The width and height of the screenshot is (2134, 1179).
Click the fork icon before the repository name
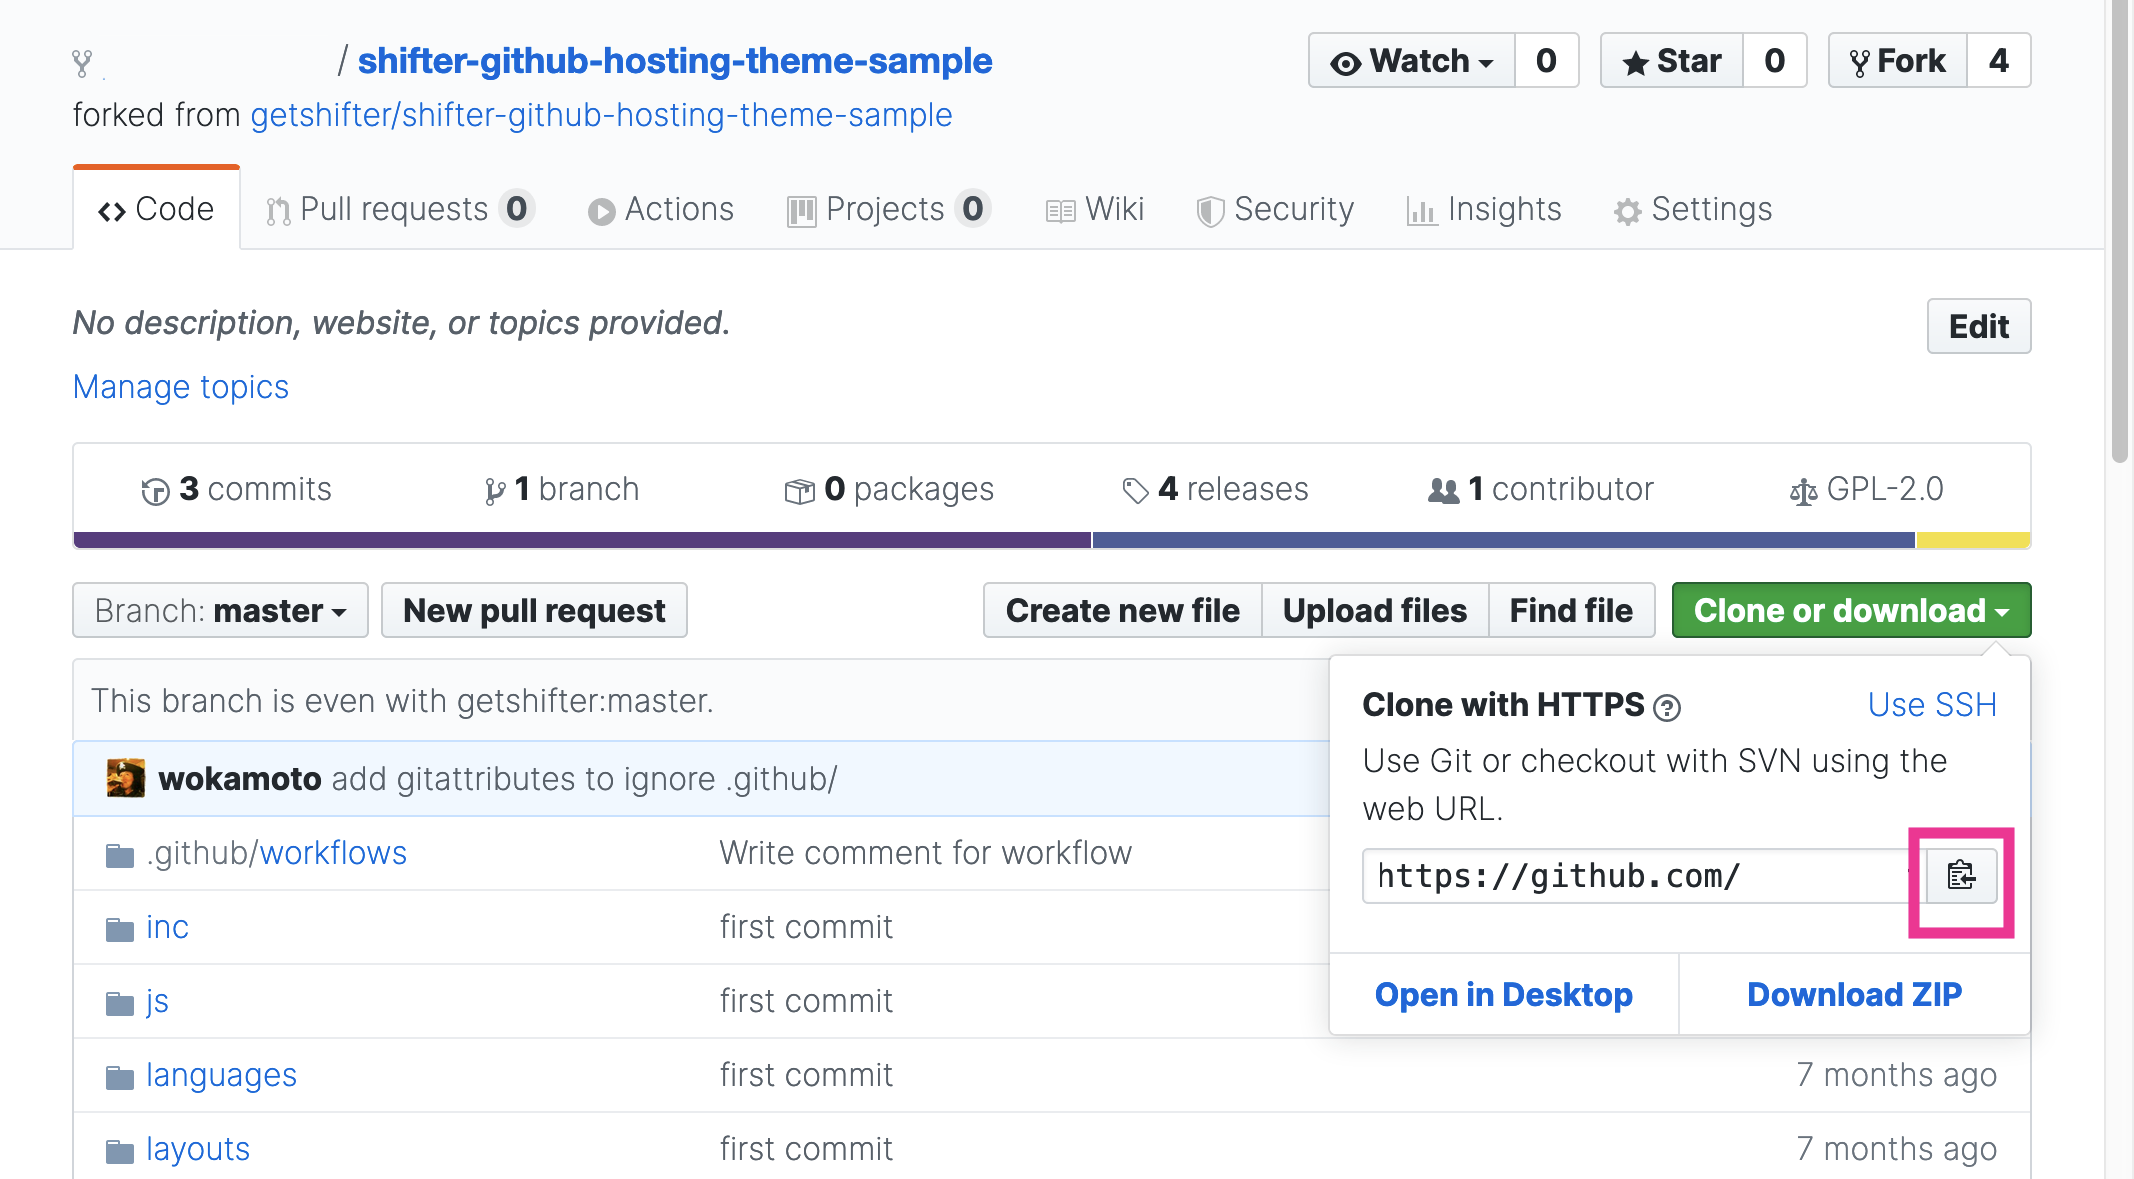coord(82,63)
